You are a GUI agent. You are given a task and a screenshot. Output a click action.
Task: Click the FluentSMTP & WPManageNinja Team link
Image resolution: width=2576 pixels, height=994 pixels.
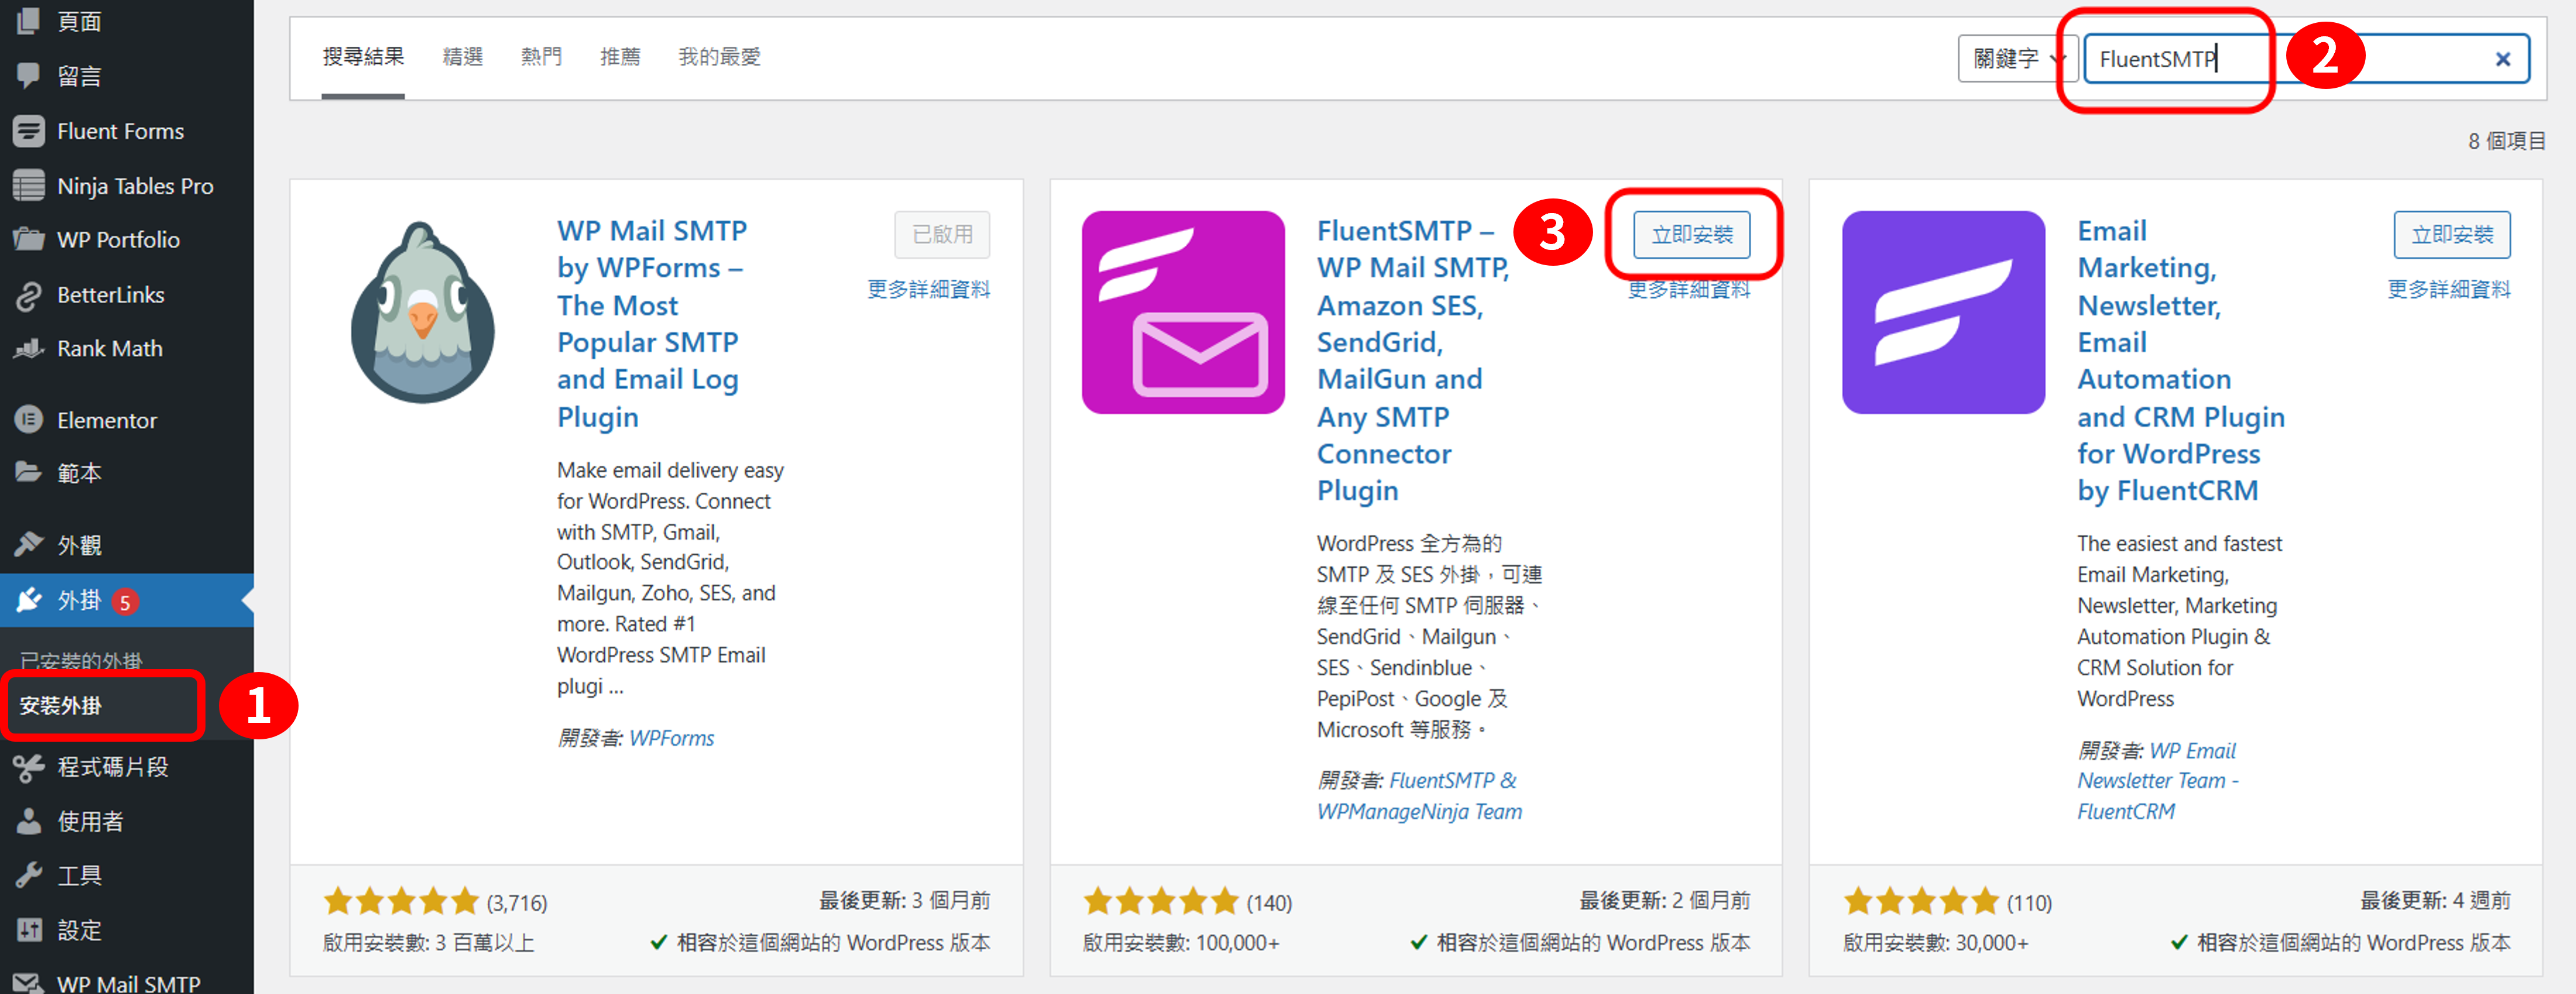coord(1420,796)
